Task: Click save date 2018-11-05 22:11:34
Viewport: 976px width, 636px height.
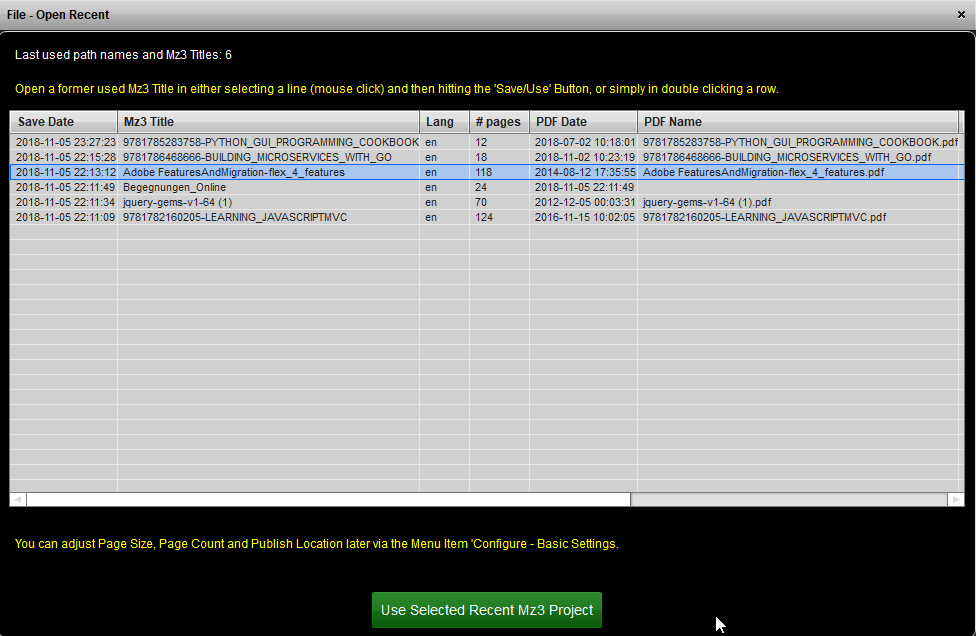Action: pos(65,202)
